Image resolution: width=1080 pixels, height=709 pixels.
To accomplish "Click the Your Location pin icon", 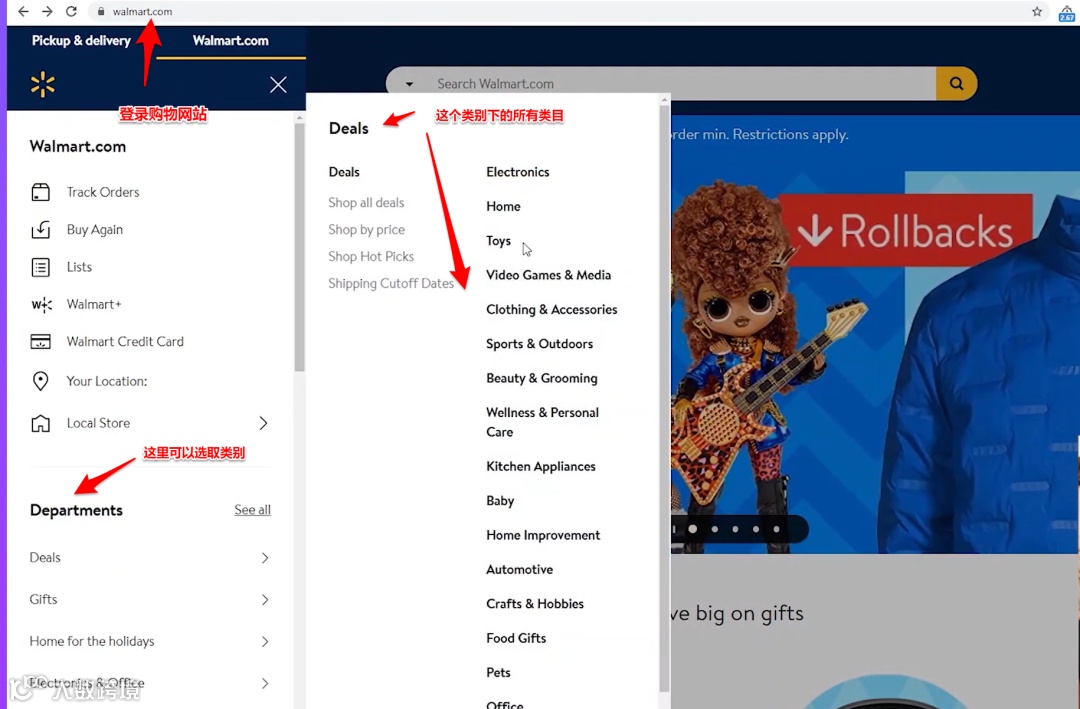I will coord(41,381).
